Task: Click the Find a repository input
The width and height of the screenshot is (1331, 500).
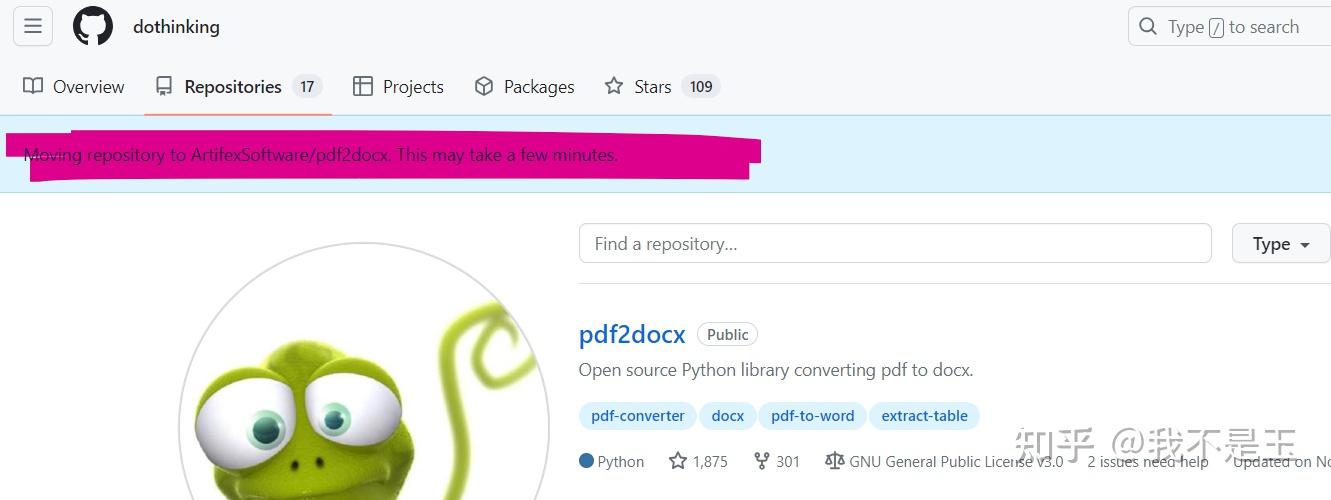Action: (895, 244)
